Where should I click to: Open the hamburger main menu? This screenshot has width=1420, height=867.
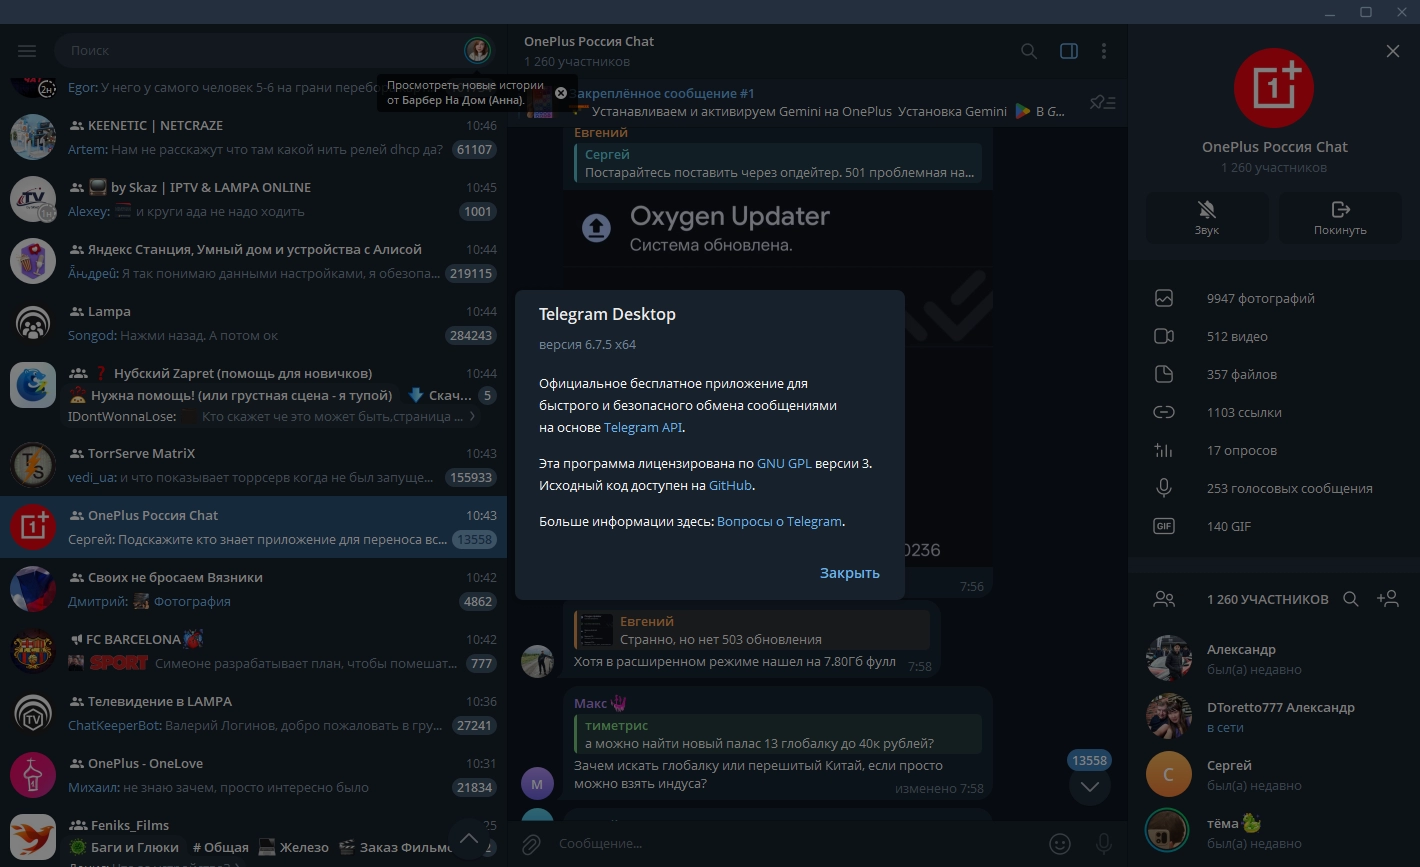point(27,50)
